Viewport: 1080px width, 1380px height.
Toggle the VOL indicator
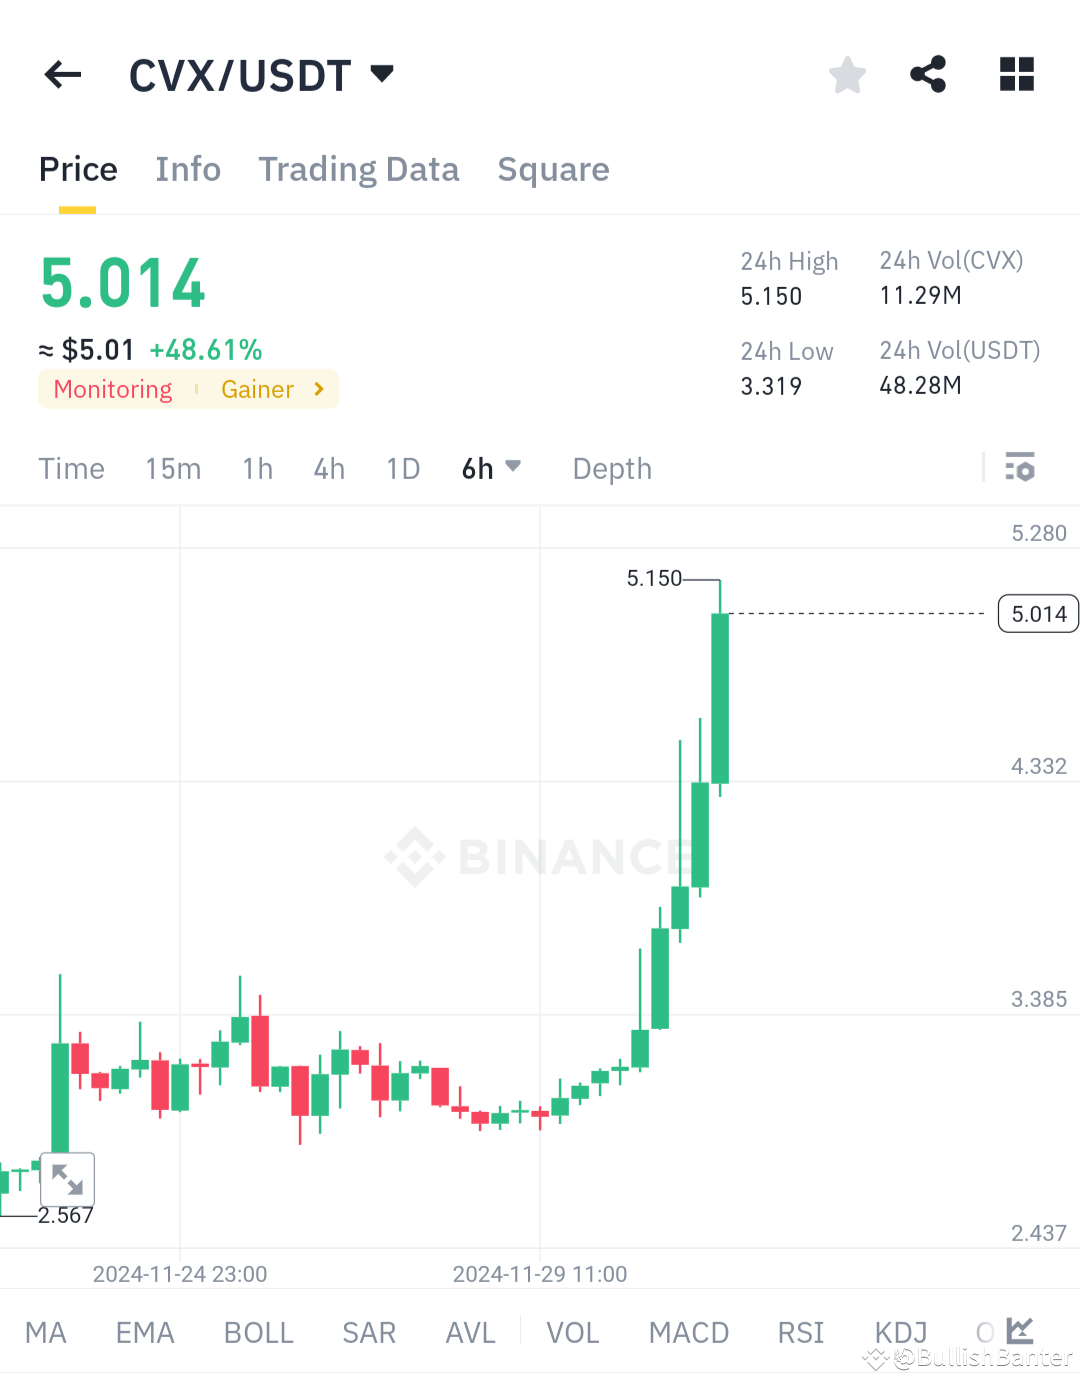tap(572, 1331)
